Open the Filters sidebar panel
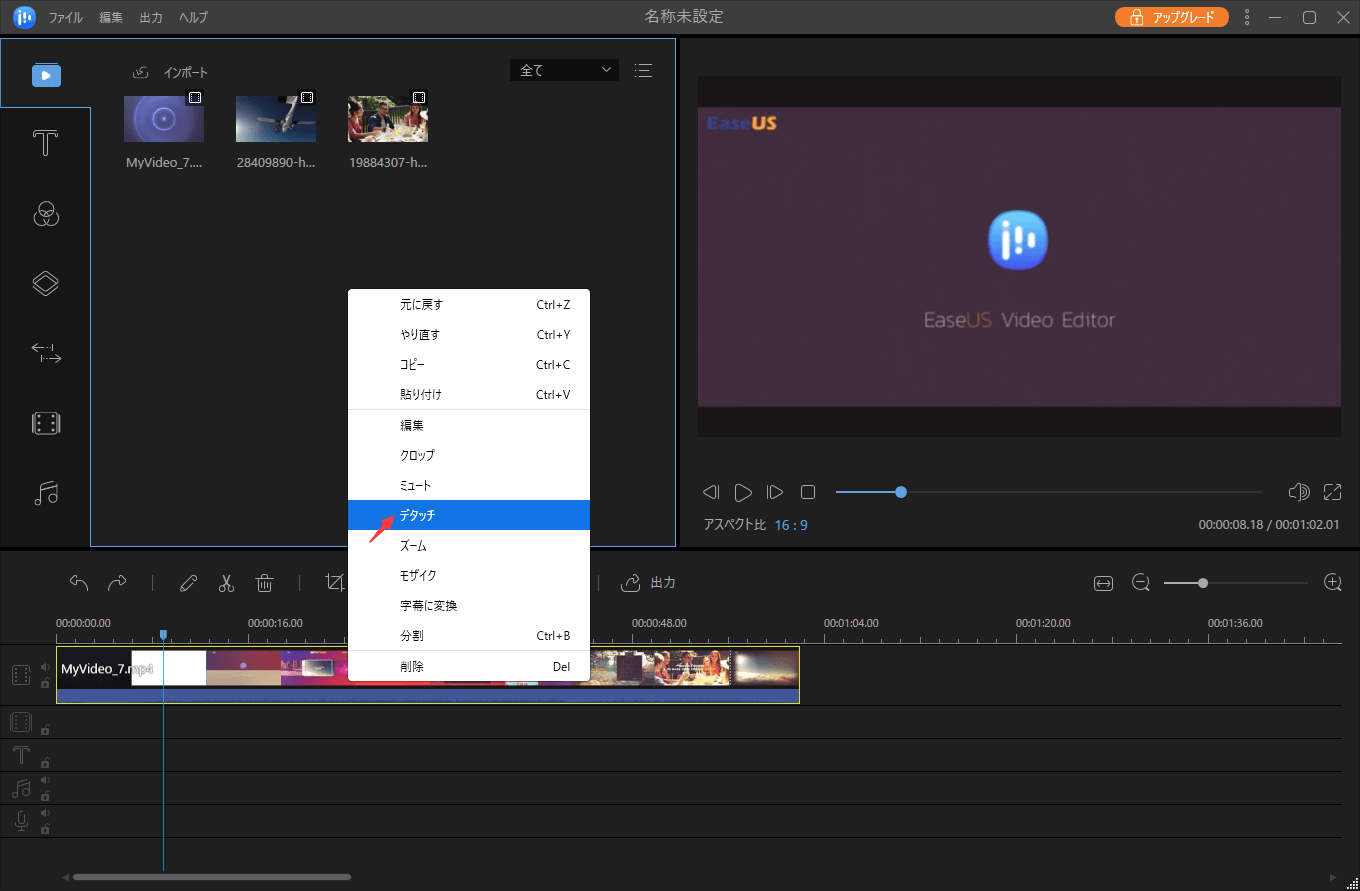 (x=46, y=213)
